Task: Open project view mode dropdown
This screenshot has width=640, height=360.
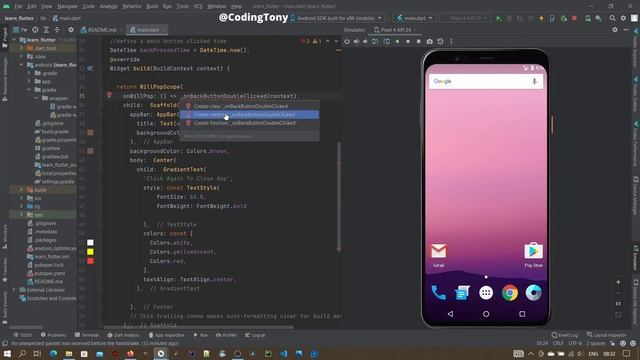Action: pyautogui.click(x=20, y=30)
